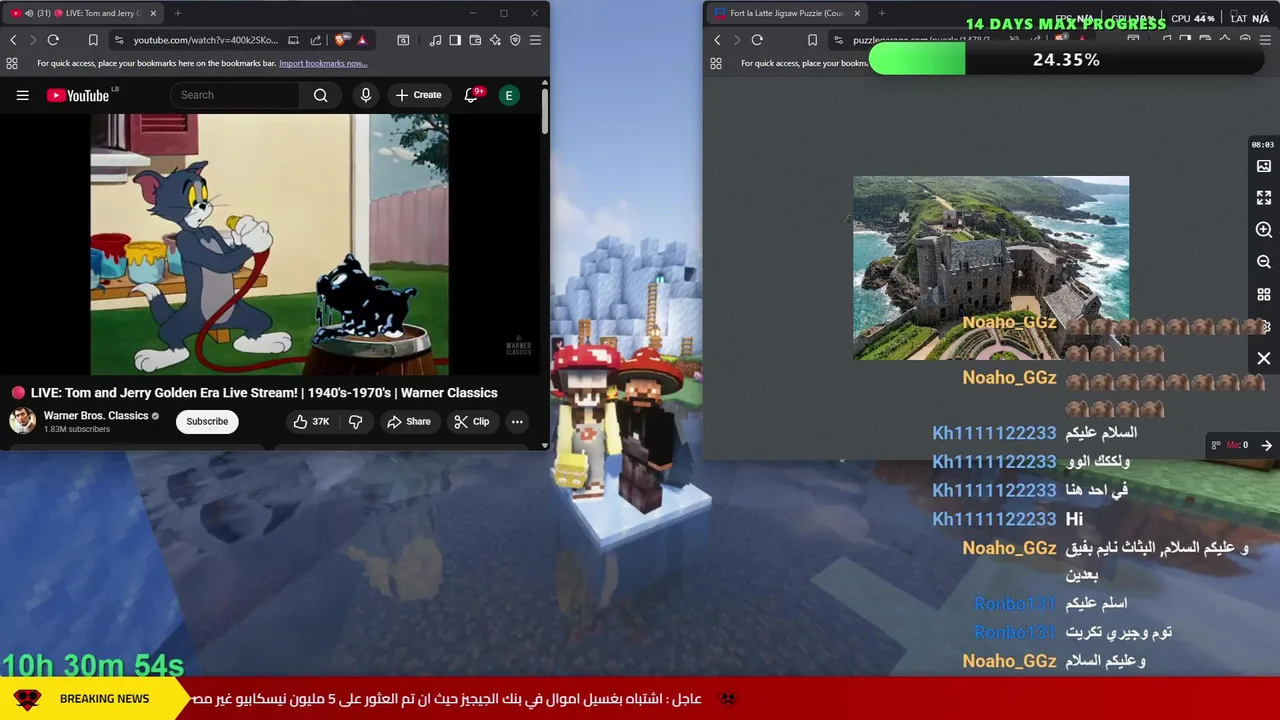Click the arrow next to Me: 0 score
The image size is (1280, 720).
1266,445
